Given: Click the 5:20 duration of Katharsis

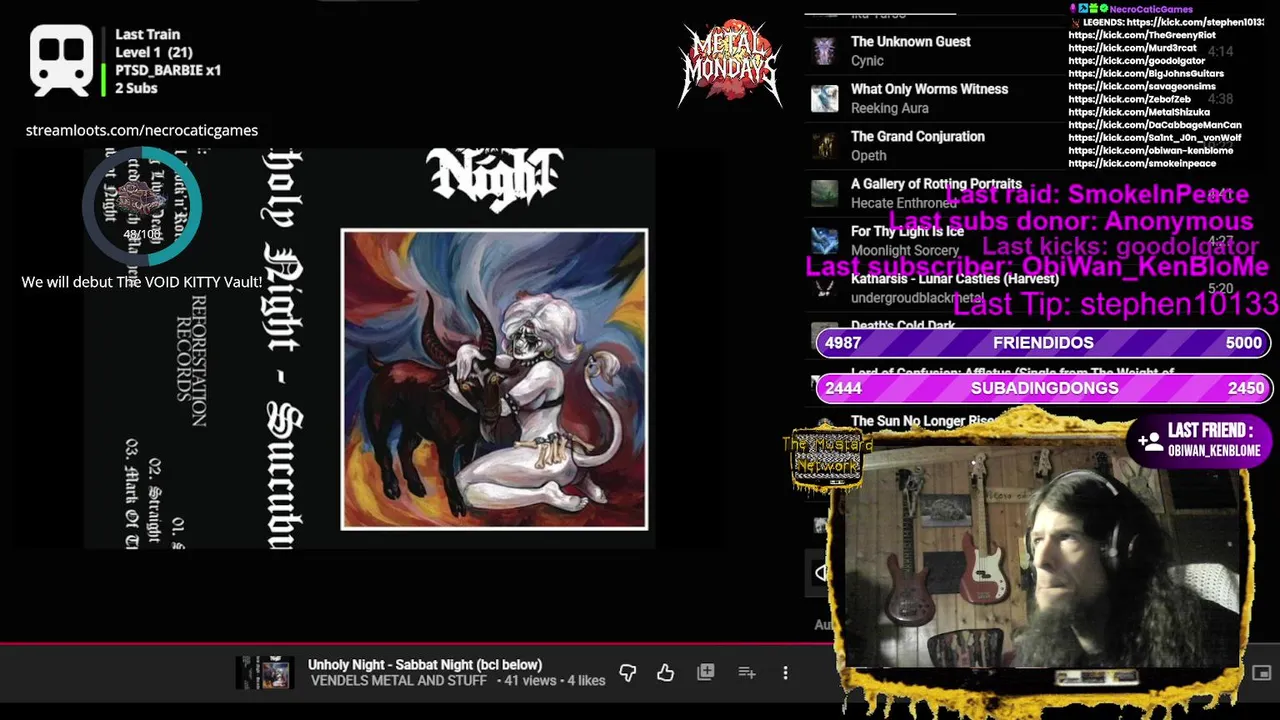Looking at the screenshot, I should [x=1220, y=289].
